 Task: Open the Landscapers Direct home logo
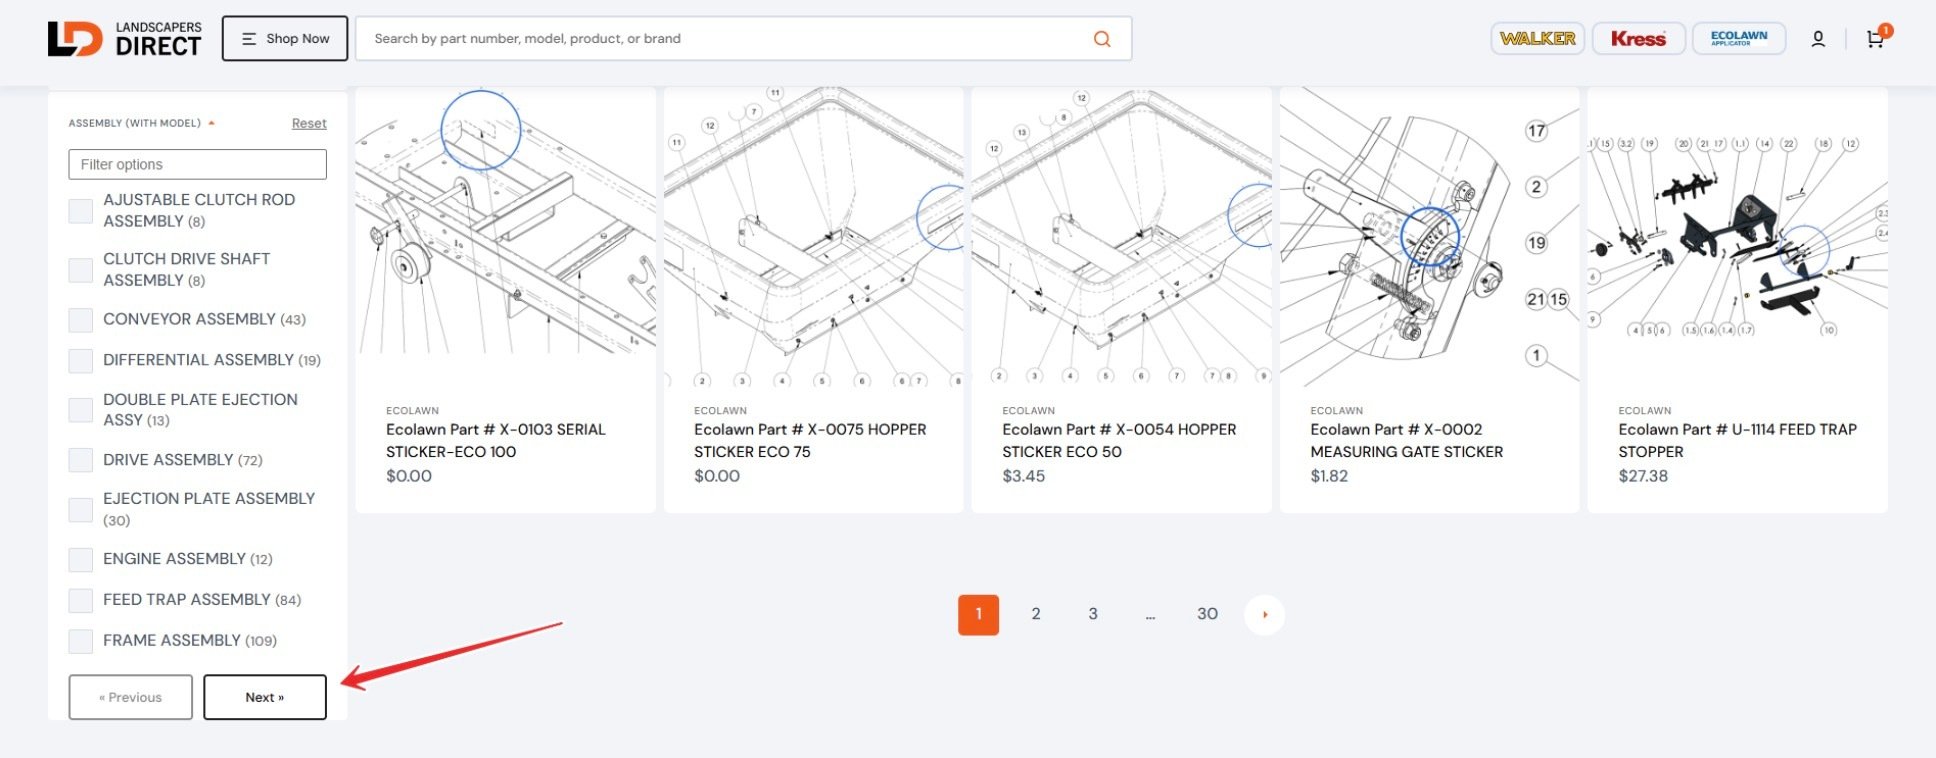[x=125, y=38]
